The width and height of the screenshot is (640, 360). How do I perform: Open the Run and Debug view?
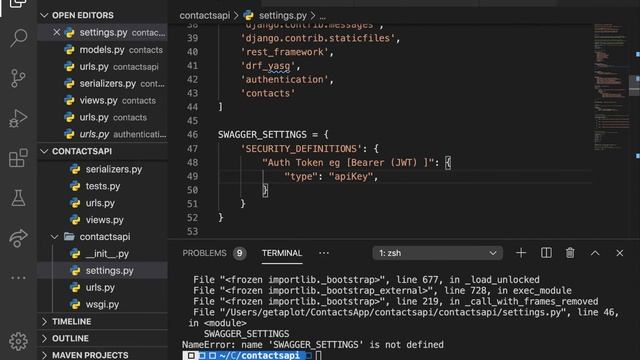click(18, 118)
